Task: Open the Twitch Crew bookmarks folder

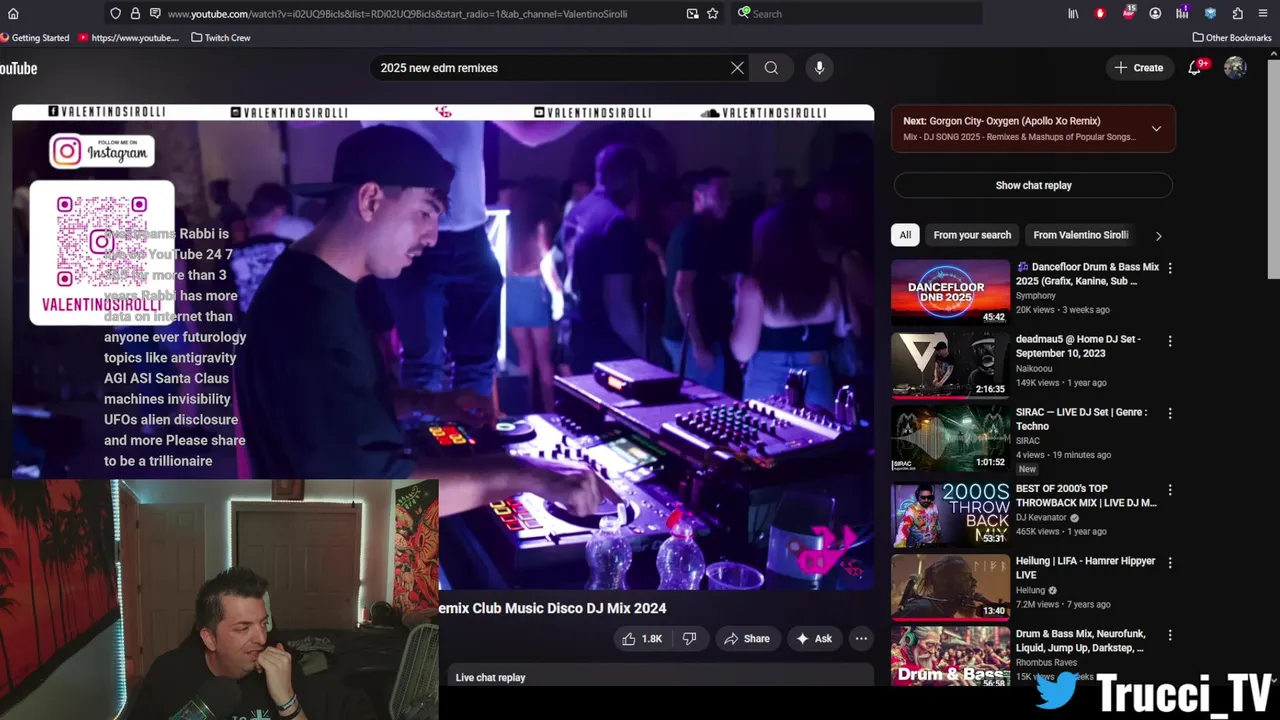Action: 221,38
